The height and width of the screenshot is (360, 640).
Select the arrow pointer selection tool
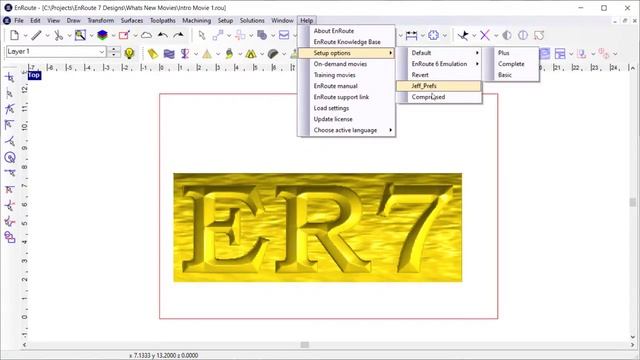pos(202,36)
